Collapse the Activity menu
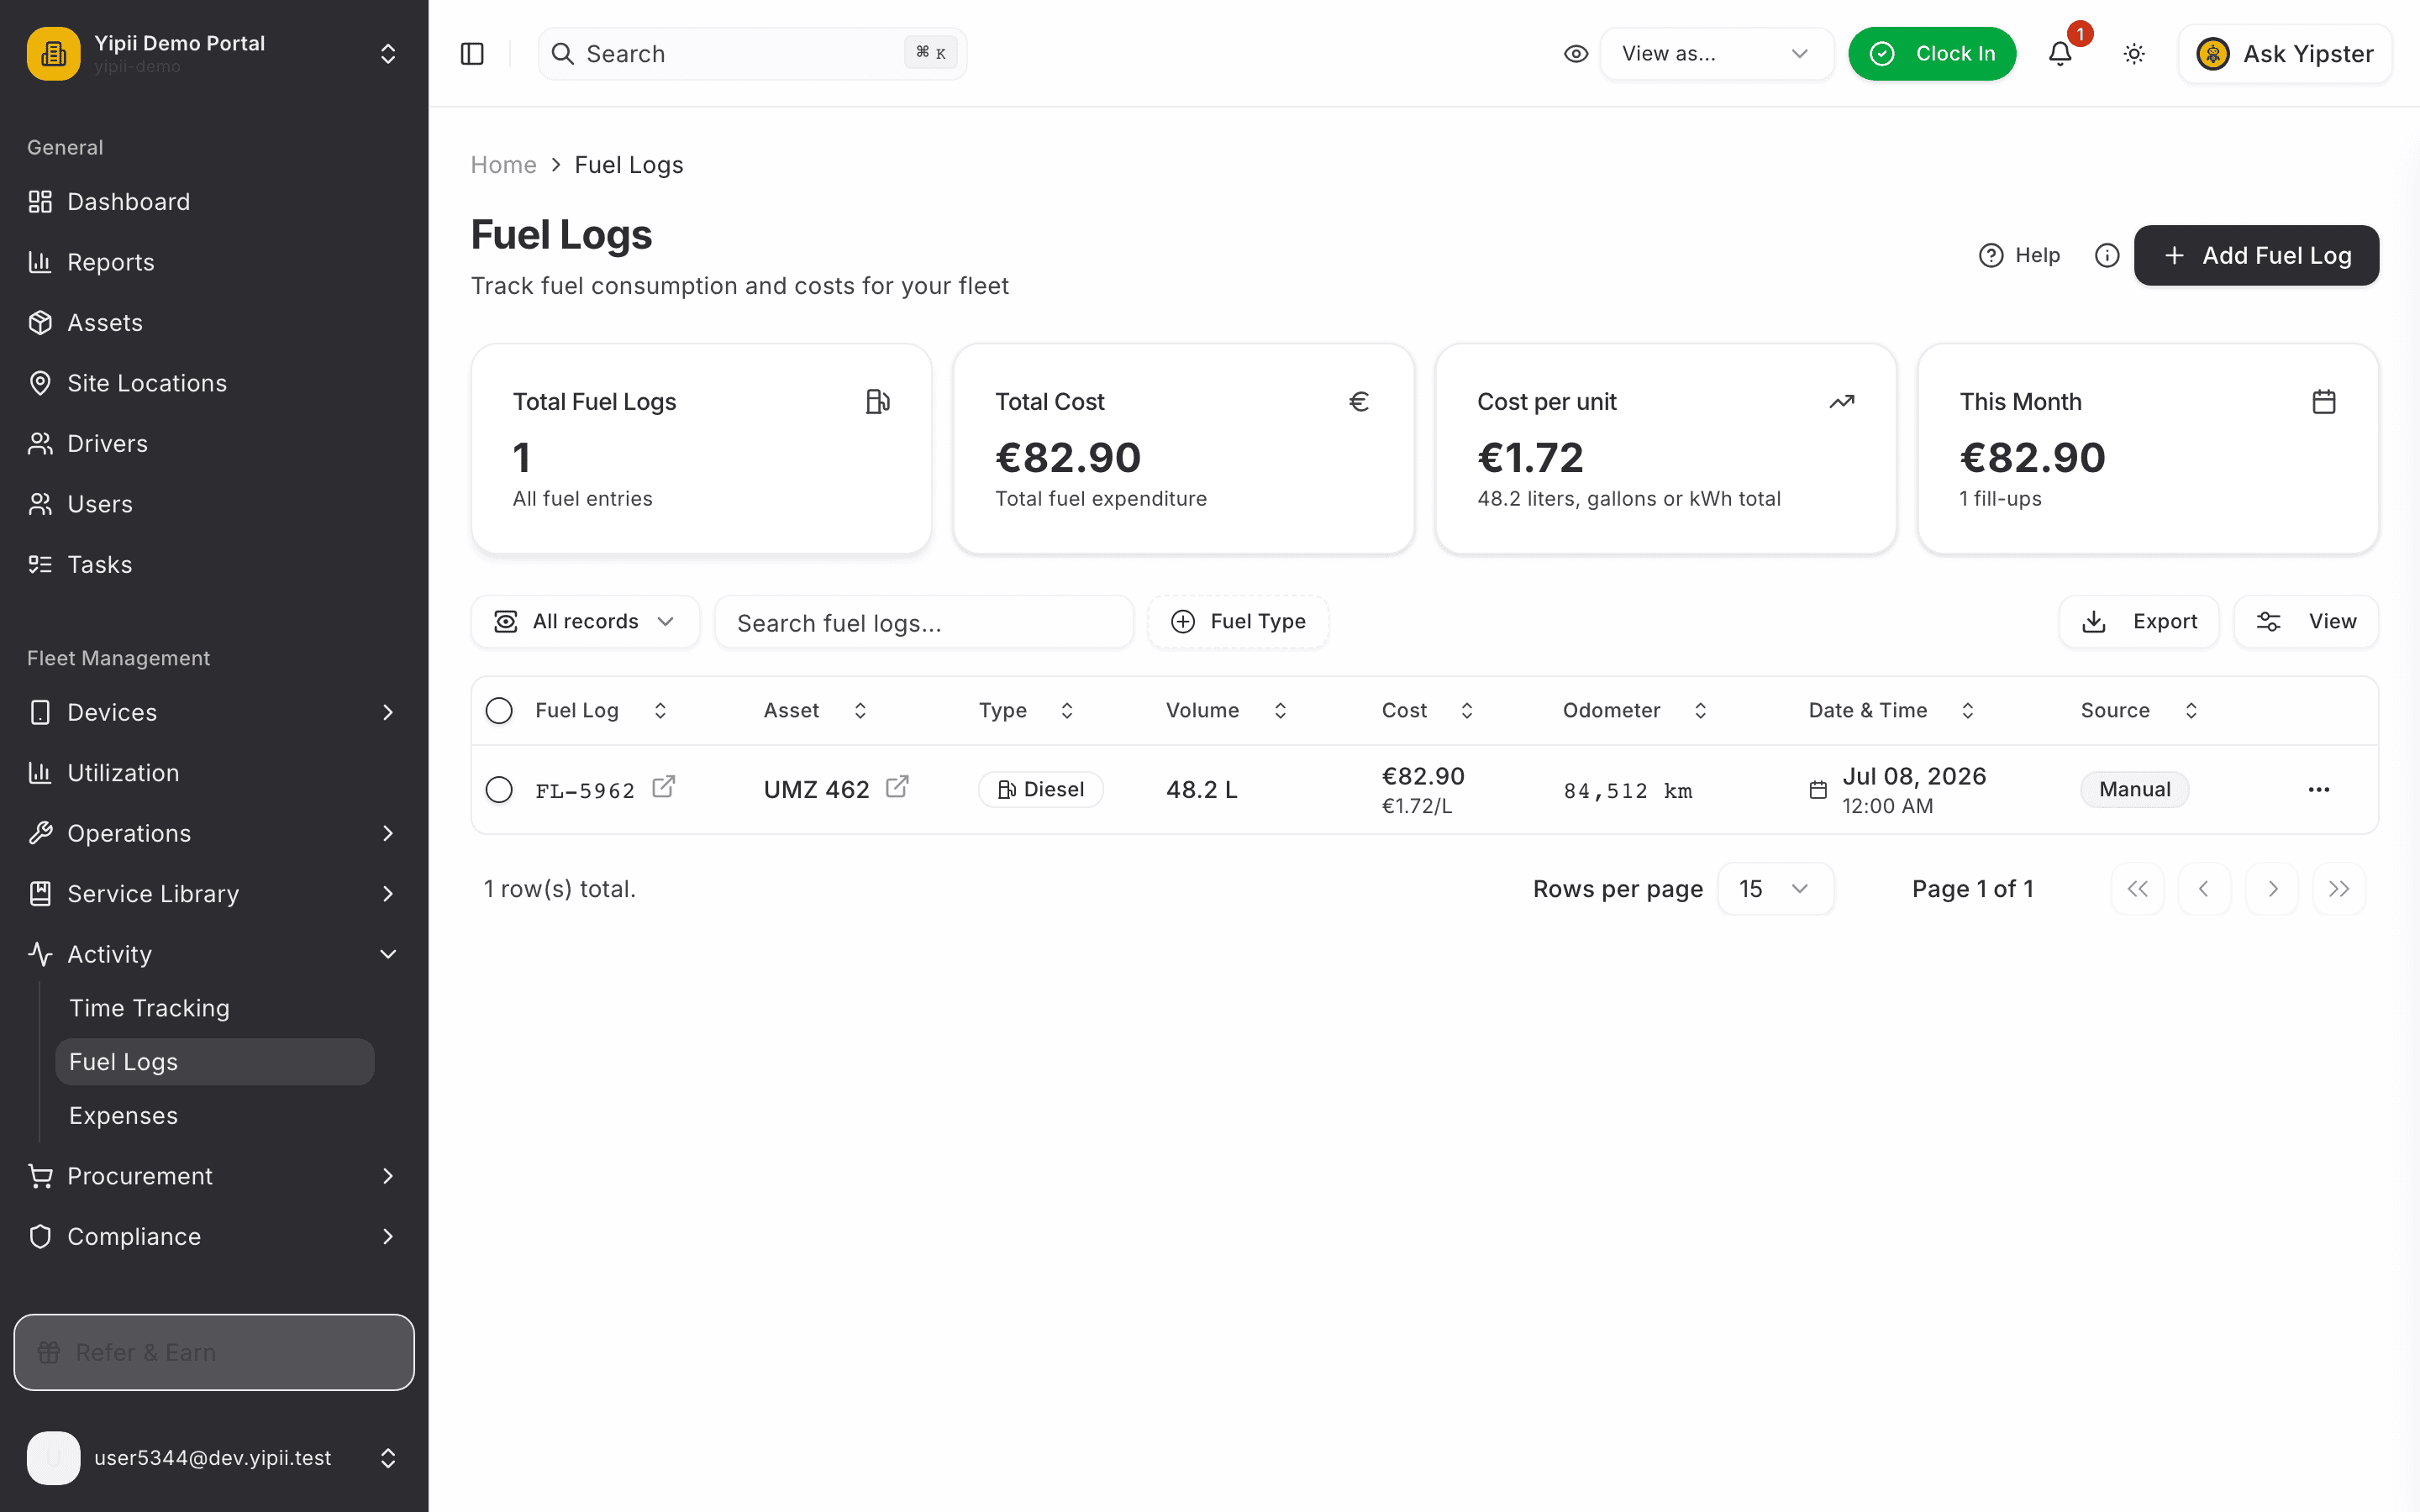 click(214, 954)
